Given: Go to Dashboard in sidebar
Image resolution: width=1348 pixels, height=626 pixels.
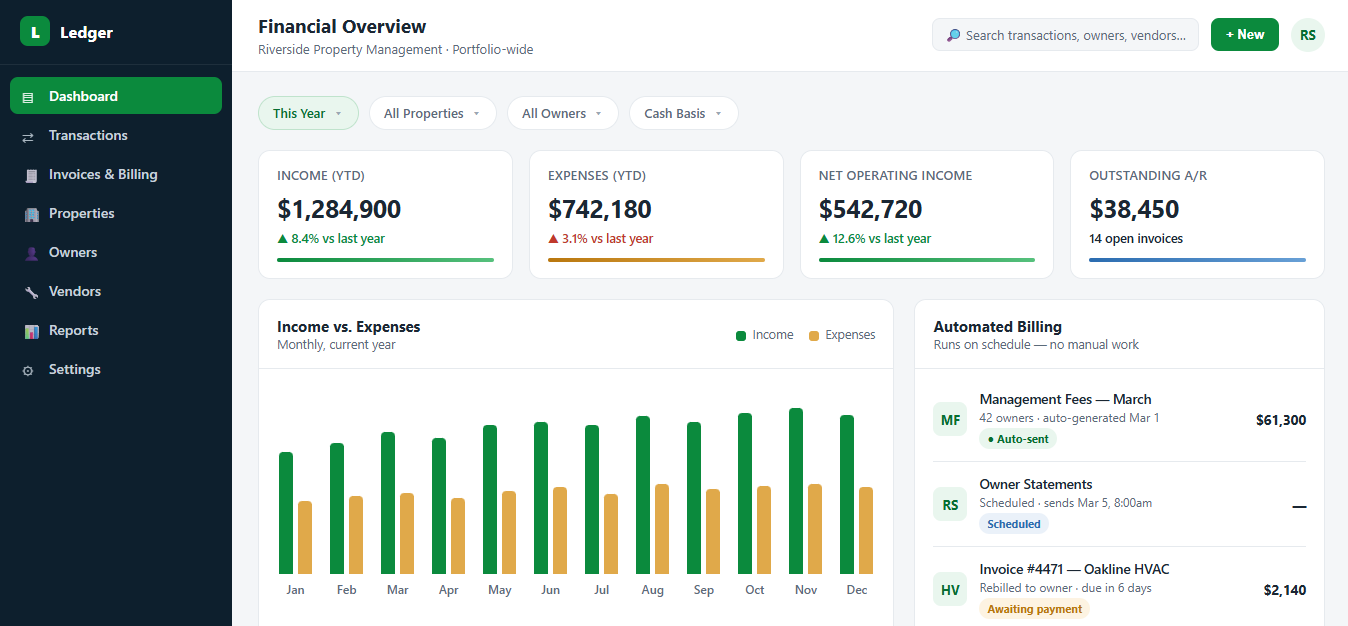Looking at the screenshot, I should [116, 96].
